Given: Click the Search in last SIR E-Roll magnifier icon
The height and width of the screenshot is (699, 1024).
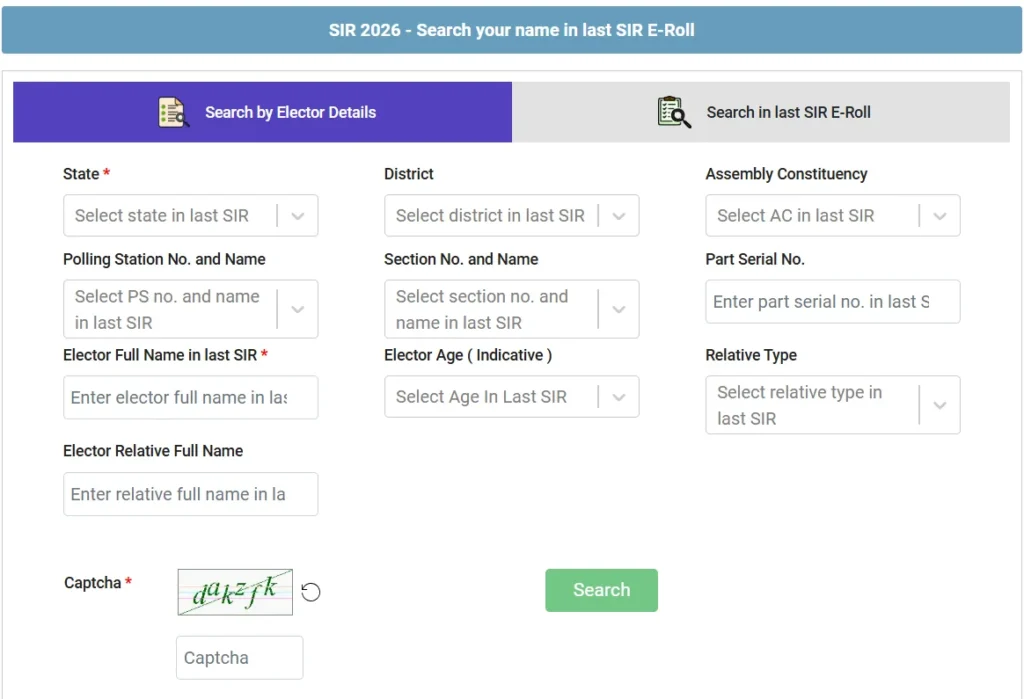Looking at the screenshot, I should 674,112.
